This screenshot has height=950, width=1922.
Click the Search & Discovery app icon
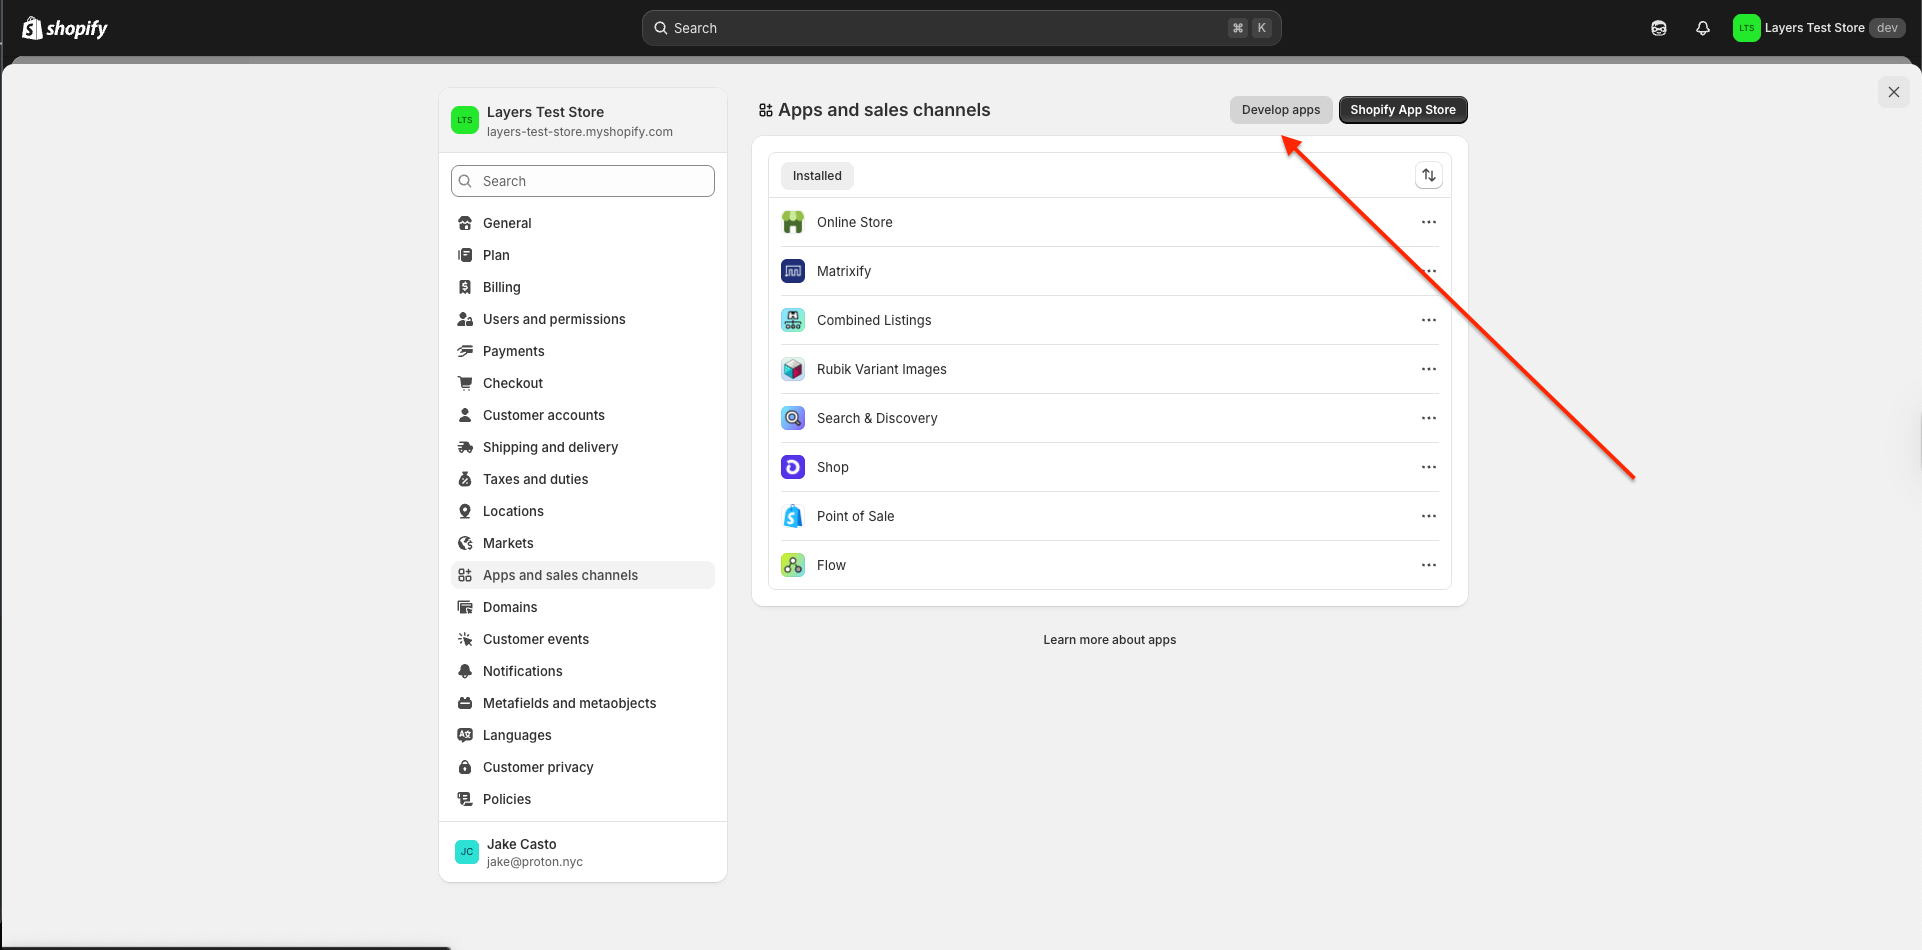pyautogui.click(x=793, y=418)
